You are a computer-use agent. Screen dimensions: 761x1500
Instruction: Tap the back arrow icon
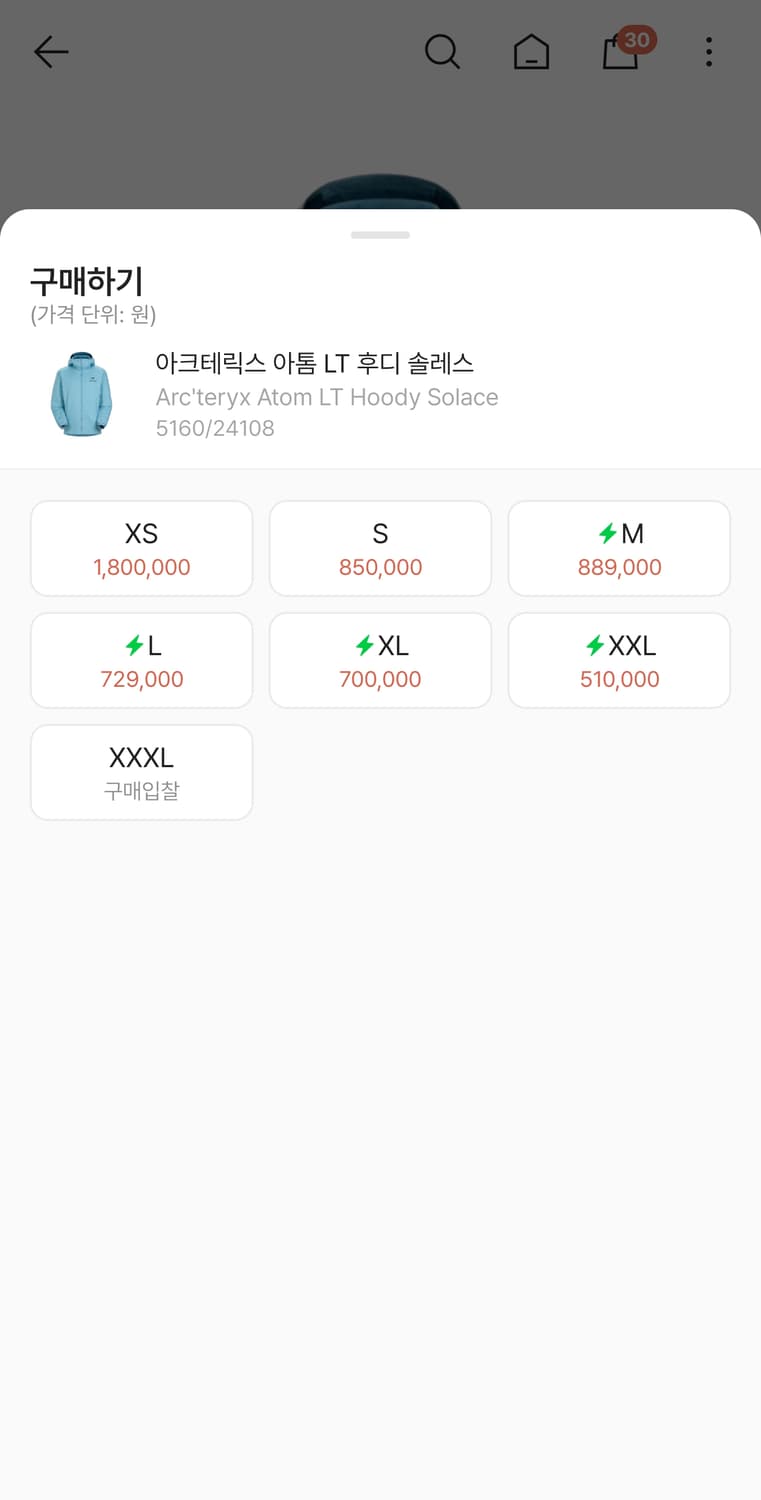pyautogui.click(x=51, y=52)
